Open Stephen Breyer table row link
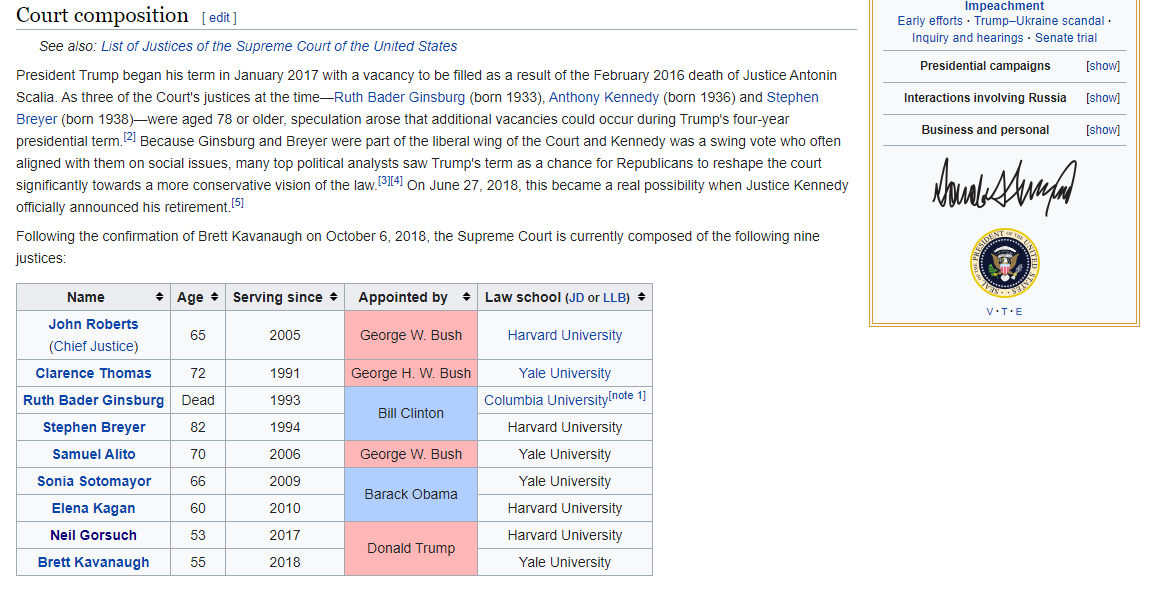Viewport: 1157px width, 589px height. tap(94, 427)
